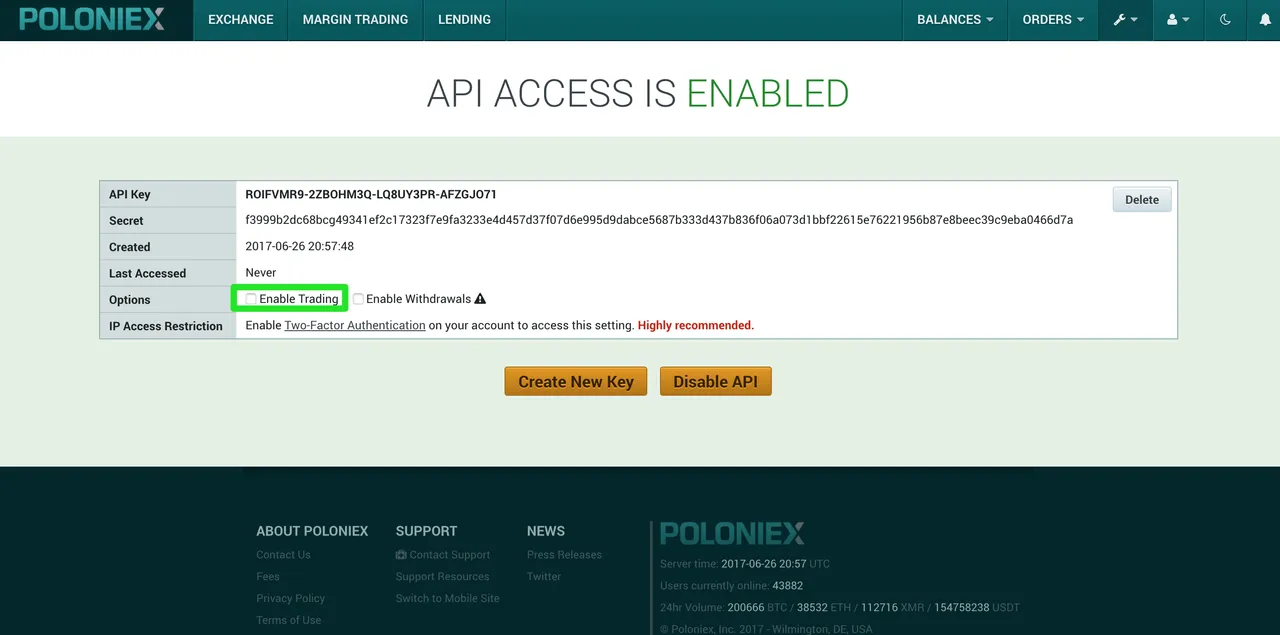Click the users online count 43882
This screenshot has width=1280, height=635.
(x=788, y=586)
